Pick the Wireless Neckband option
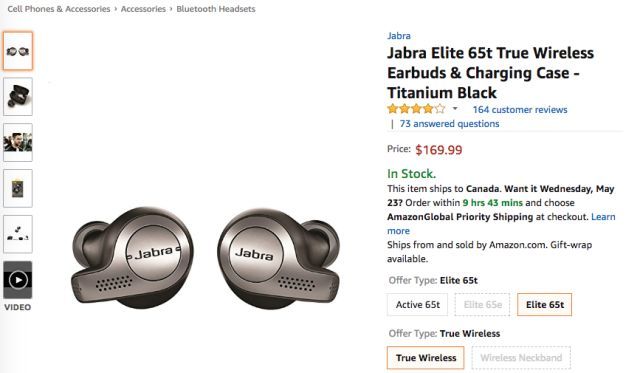Screen dimensions: 640x373 pos(521,358)
